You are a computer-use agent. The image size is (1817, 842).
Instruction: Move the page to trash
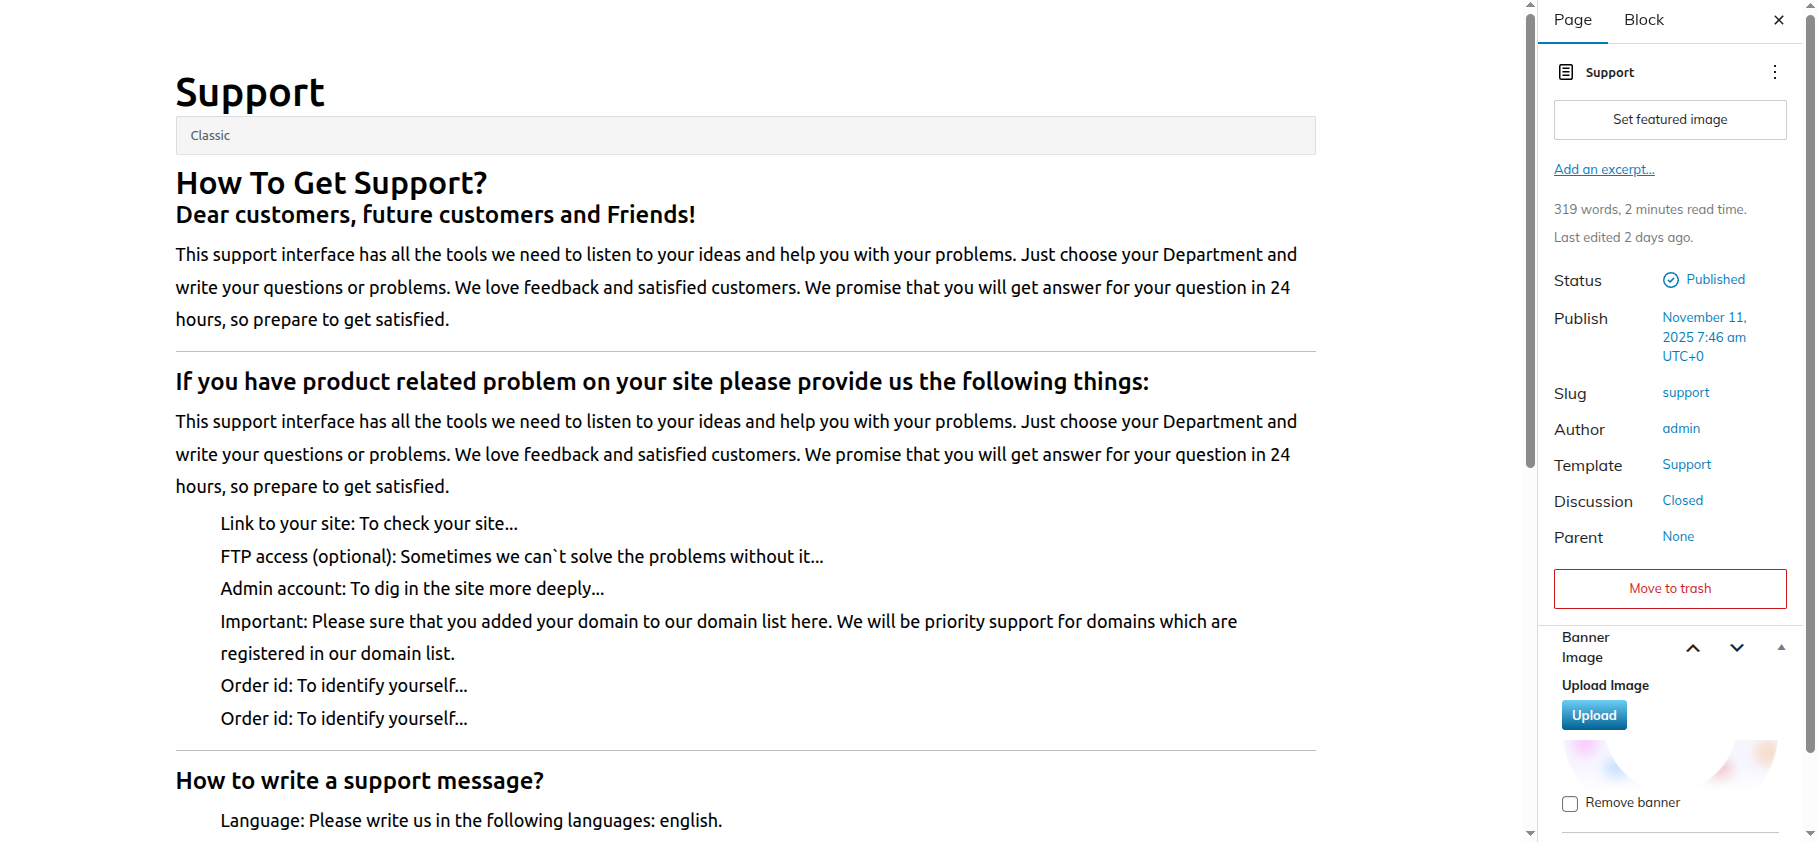pos(1669,589)
